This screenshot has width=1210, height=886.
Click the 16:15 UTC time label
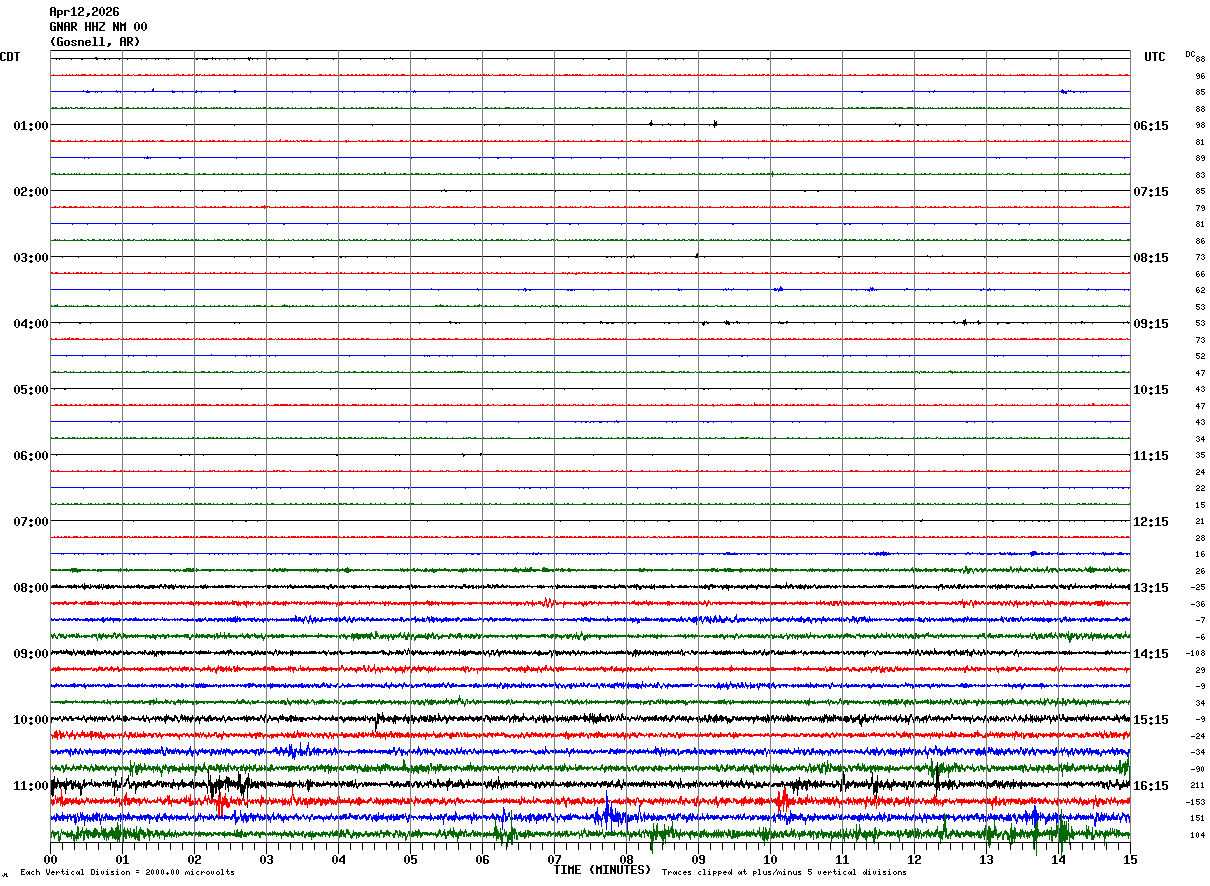click(x=1151, y=786)
